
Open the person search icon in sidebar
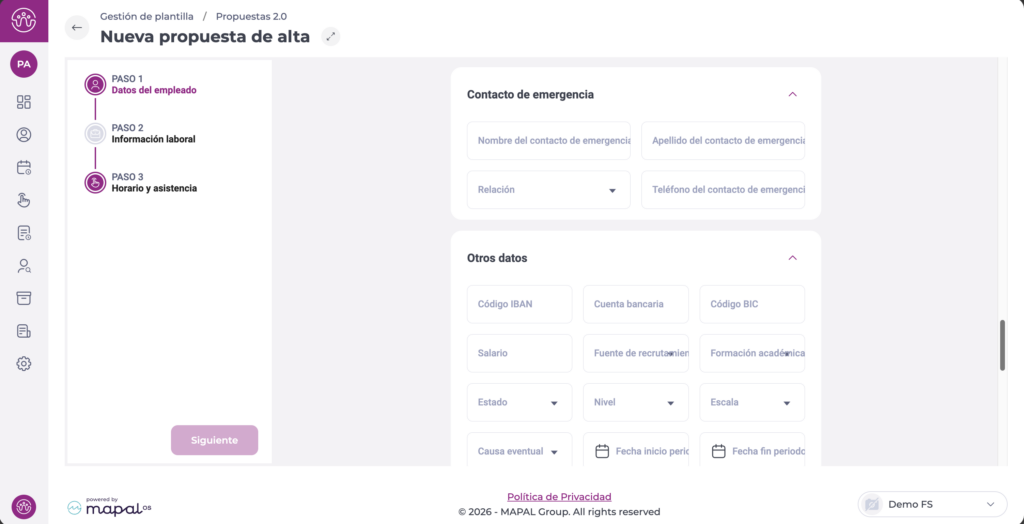24,266
